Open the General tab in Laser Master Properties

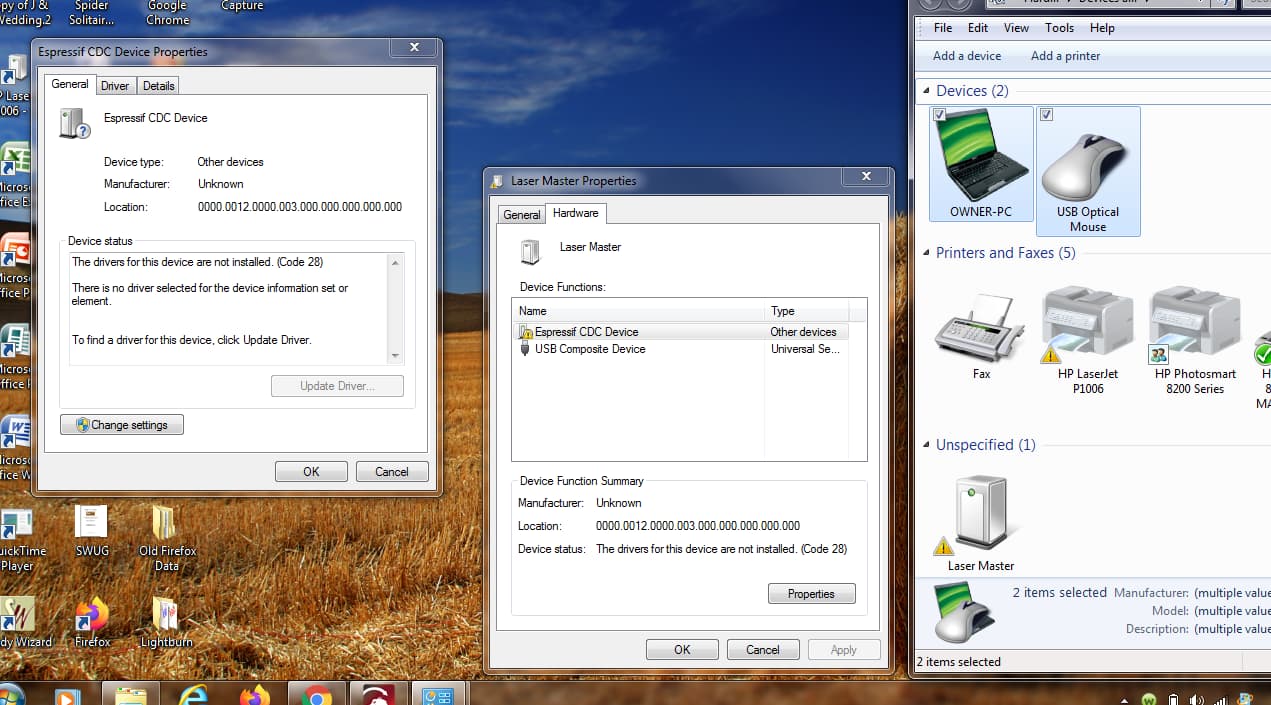[x=521, y=215]
